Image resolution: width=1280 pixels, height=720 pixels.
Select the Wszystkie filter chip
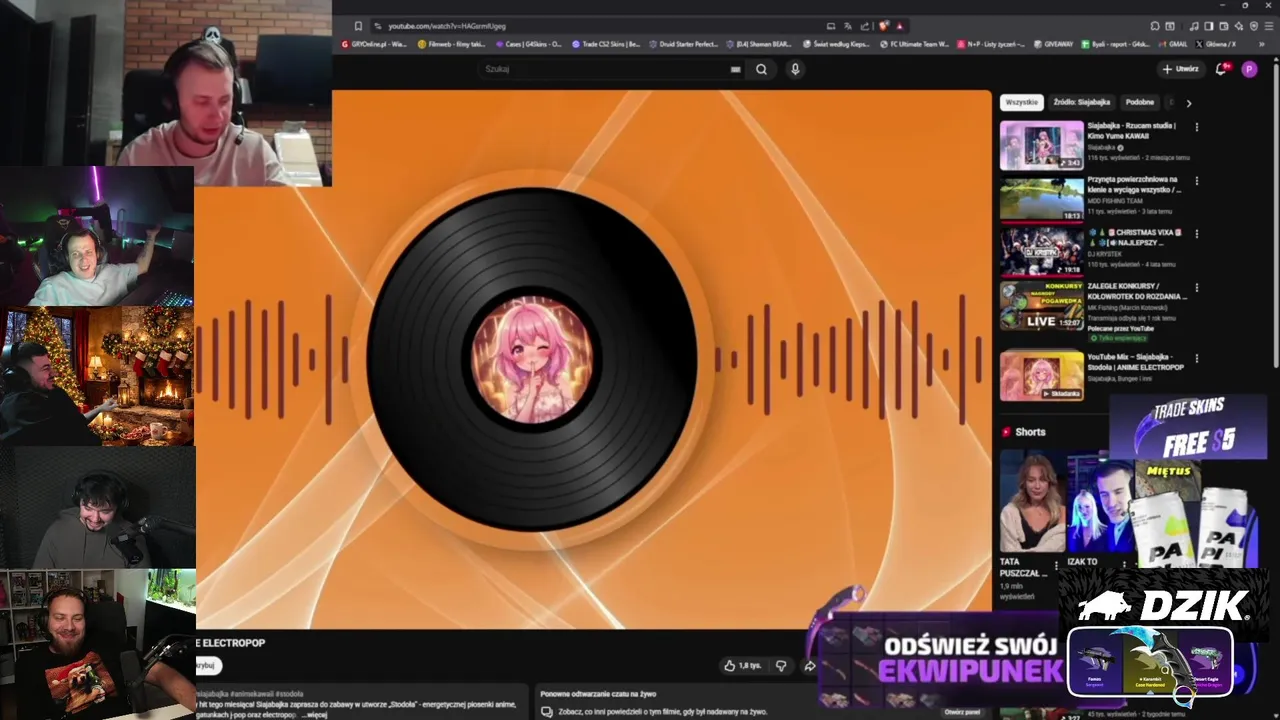[x=1022, y=102]
